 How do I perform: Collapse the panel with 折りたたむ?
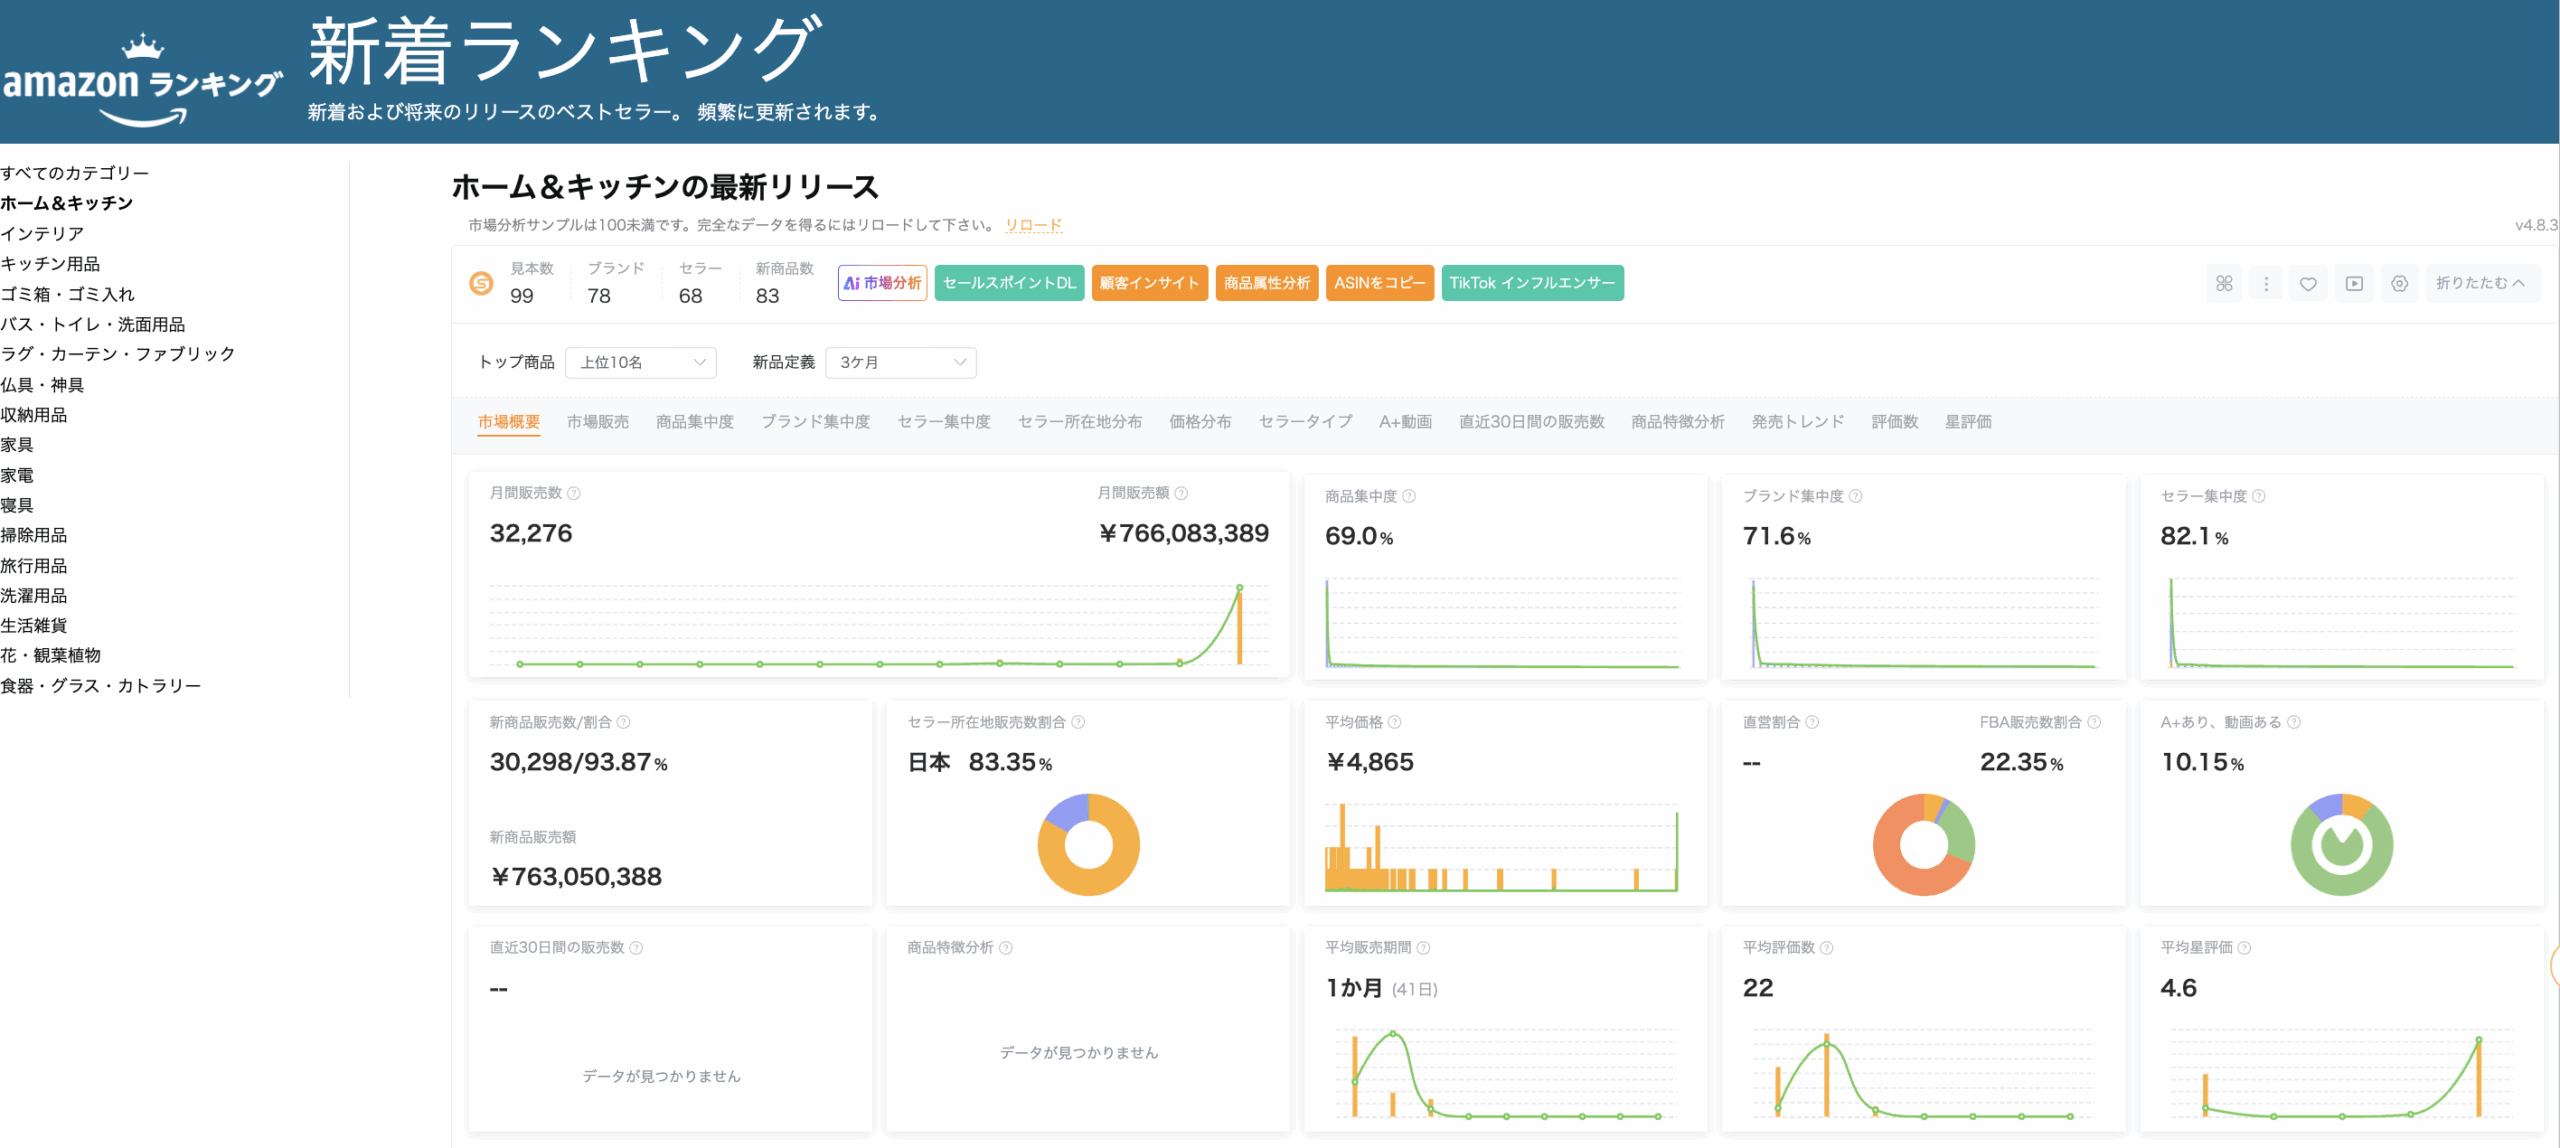pyautogui.click(x=2480, y=283)
